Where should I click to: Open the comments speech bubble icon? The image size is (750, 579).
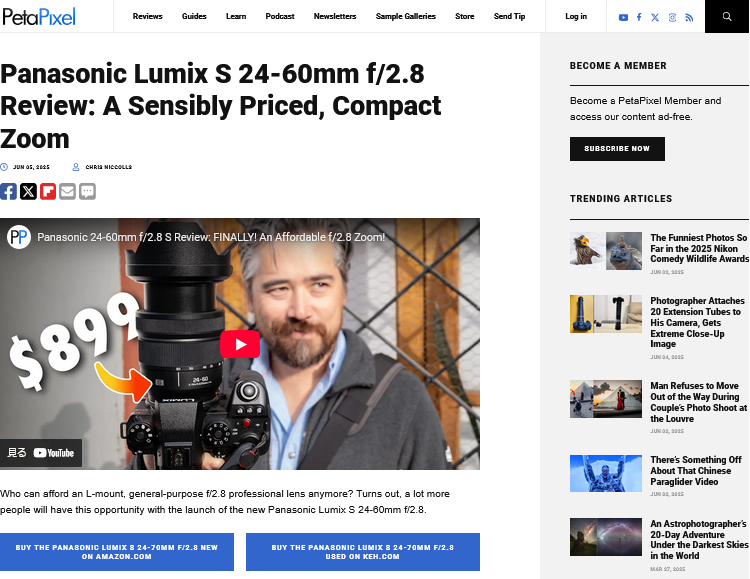[x=87, y=191]
